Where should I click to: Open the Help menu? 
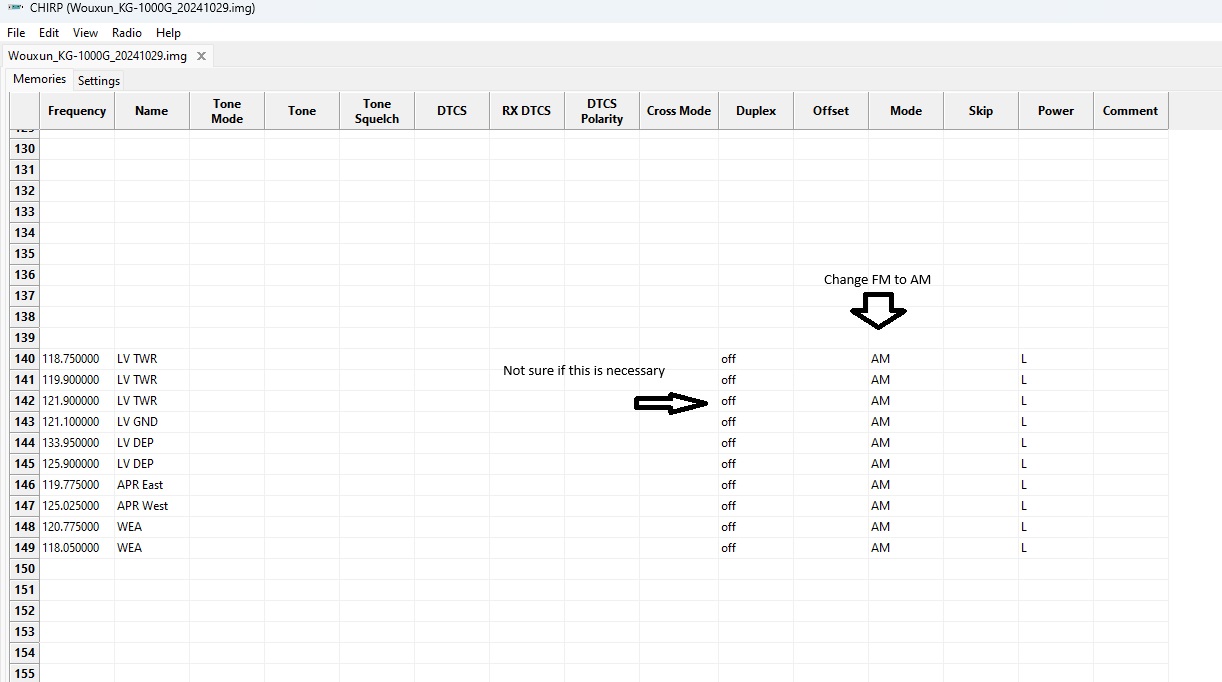pos(168,33)
